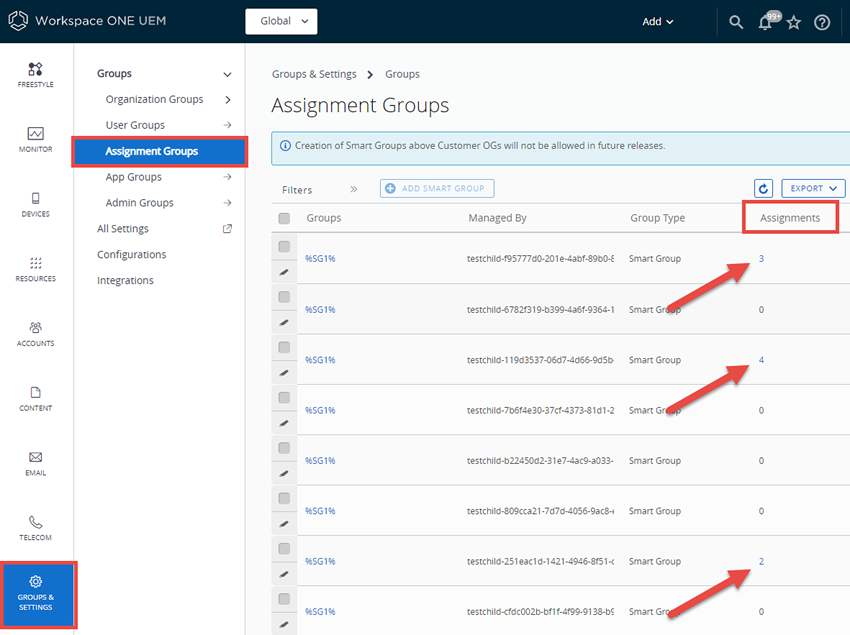Image resolution: width=850 pixels, height=635 pixels.
Task: Select App Groups menu item
Action: (133, 177)
